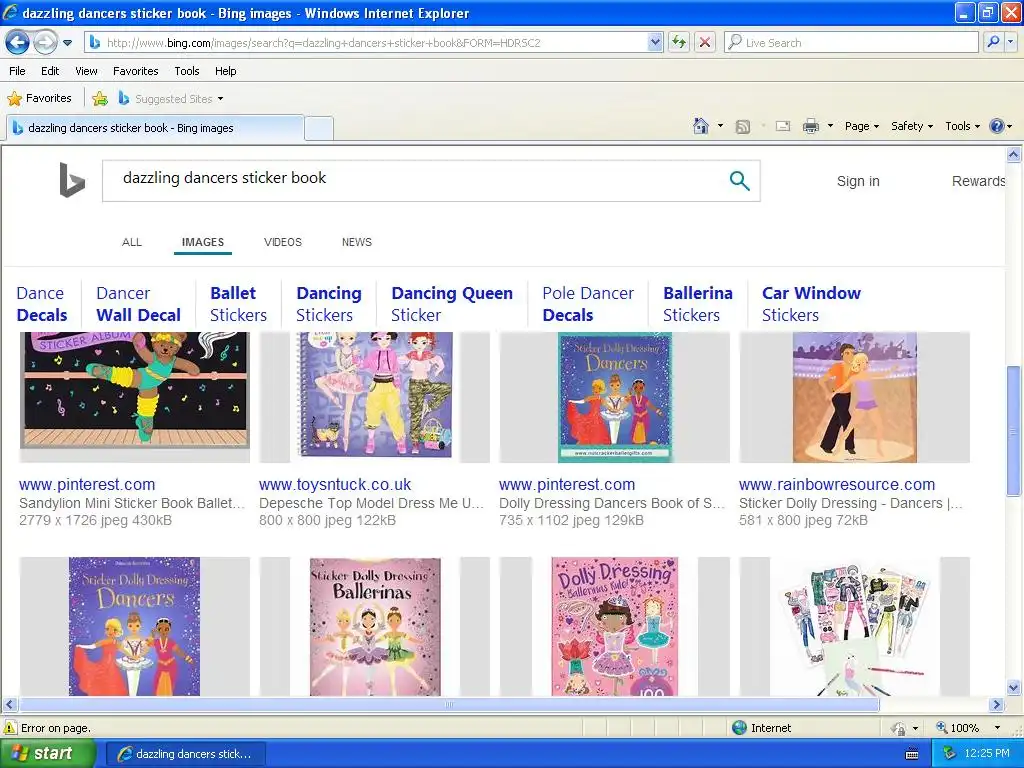Open the Edit menu

tap(50, 71)
